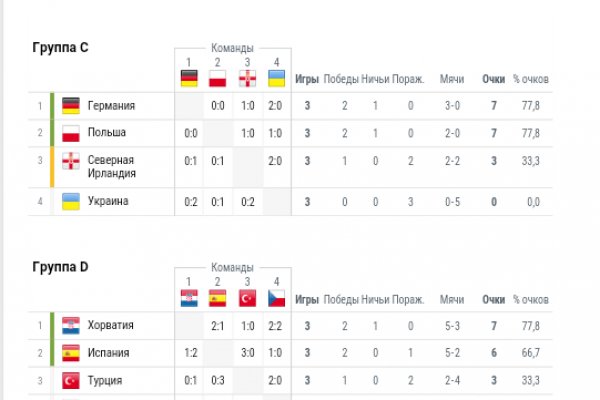
Task: Click Northern Ireland flag in Group C header
Action: [247, 79]
